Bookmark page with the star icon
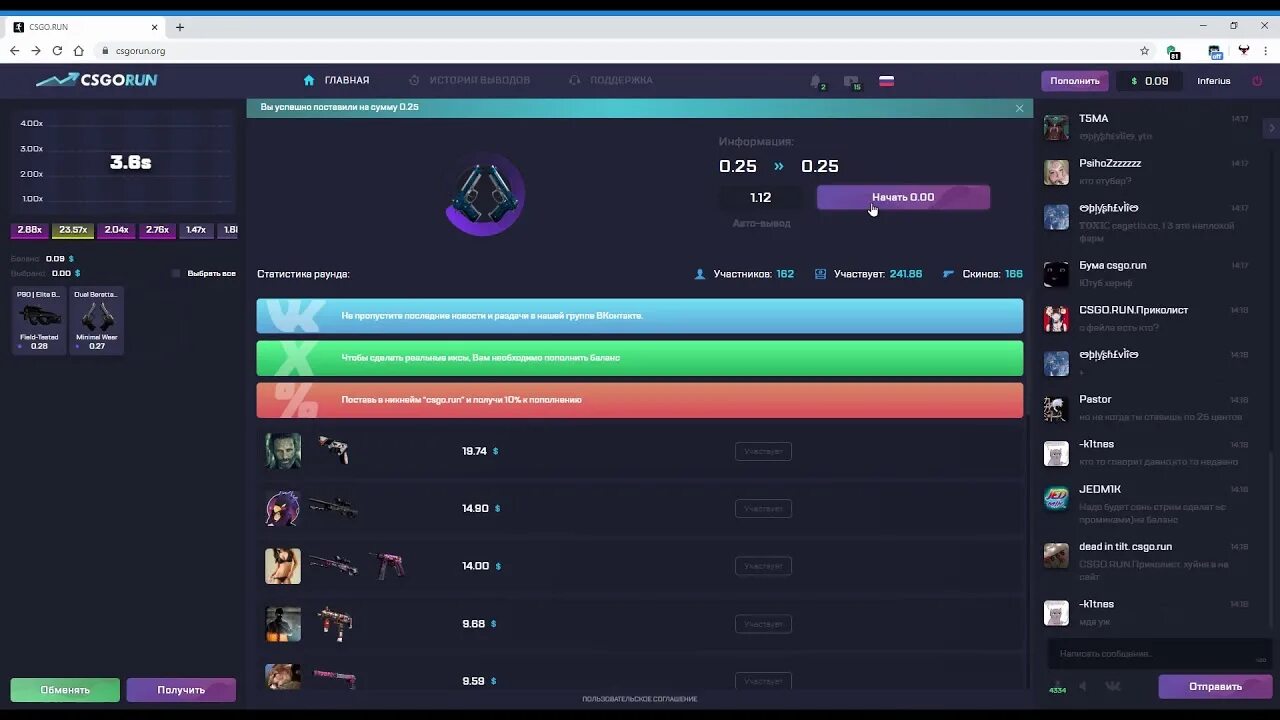1280x720 pixels. (x=1144, y=51)
